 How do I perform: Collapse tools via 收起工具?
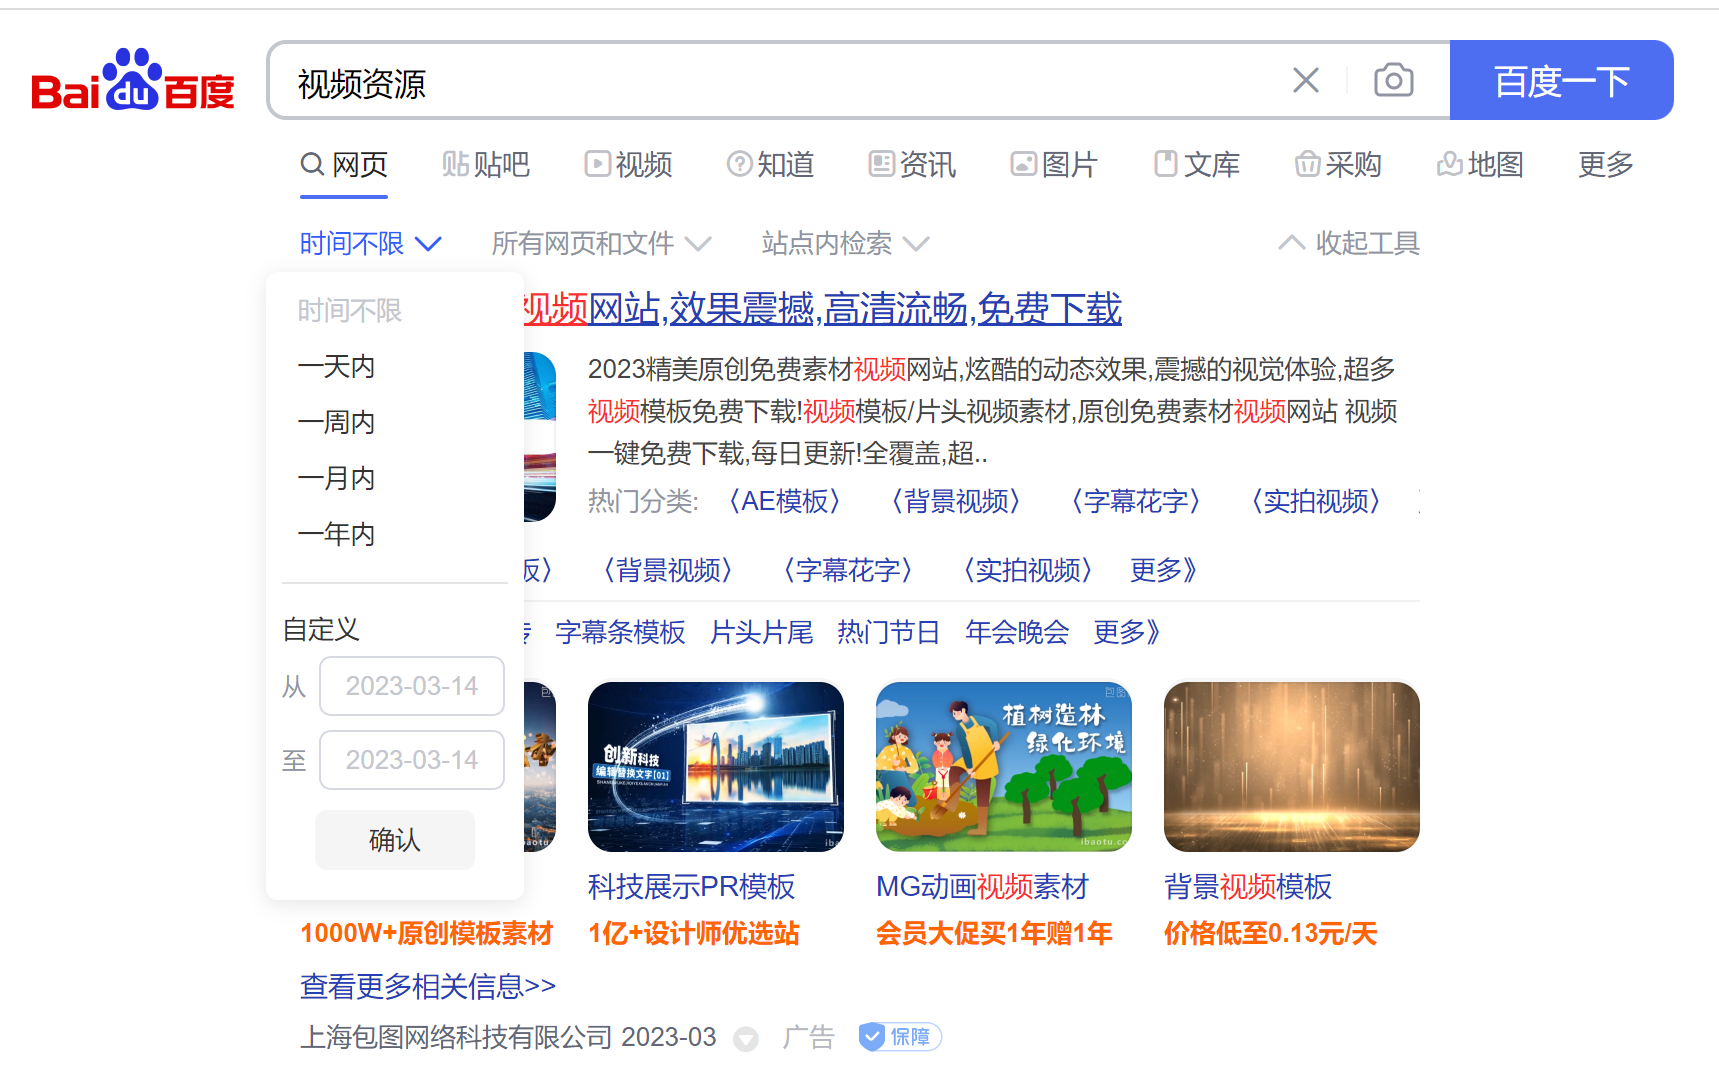point(1349,243)
